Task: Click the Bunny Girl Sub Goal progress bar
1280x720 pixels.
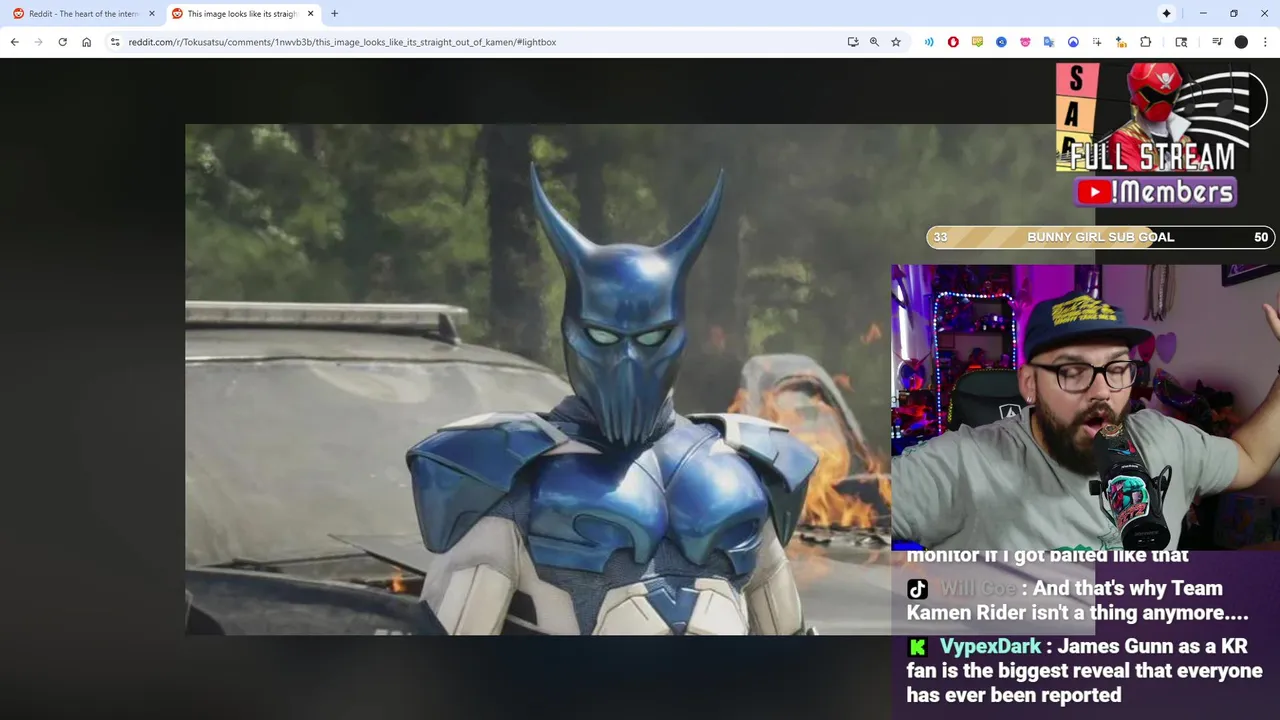Action: [x=1100, y=237]
